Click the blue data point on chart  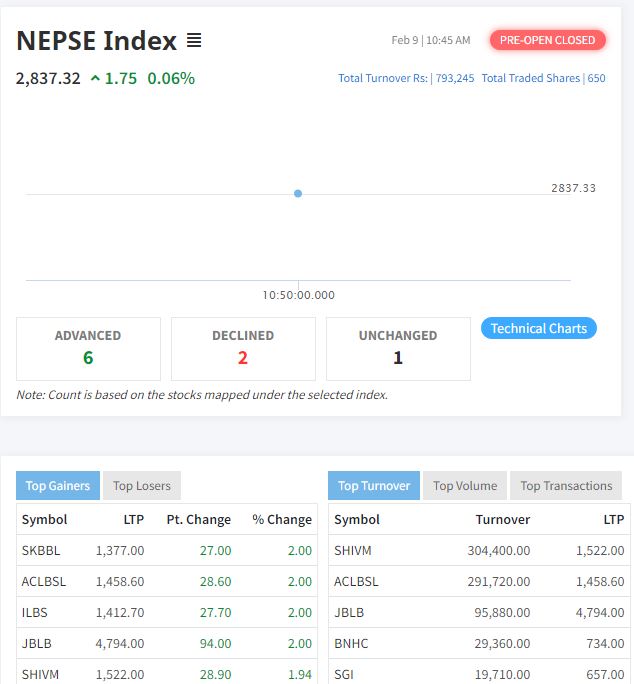(298, 193)
